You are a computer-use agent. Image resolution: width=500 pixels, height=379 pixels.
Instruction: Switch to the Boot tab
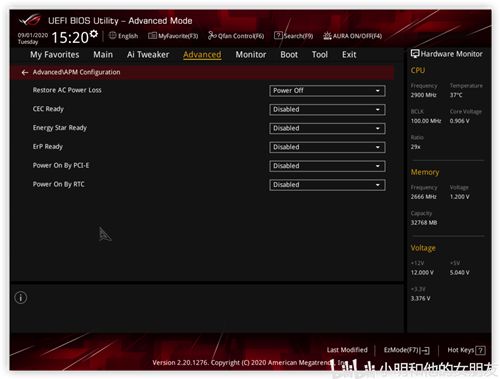click(x=289, y=55)
